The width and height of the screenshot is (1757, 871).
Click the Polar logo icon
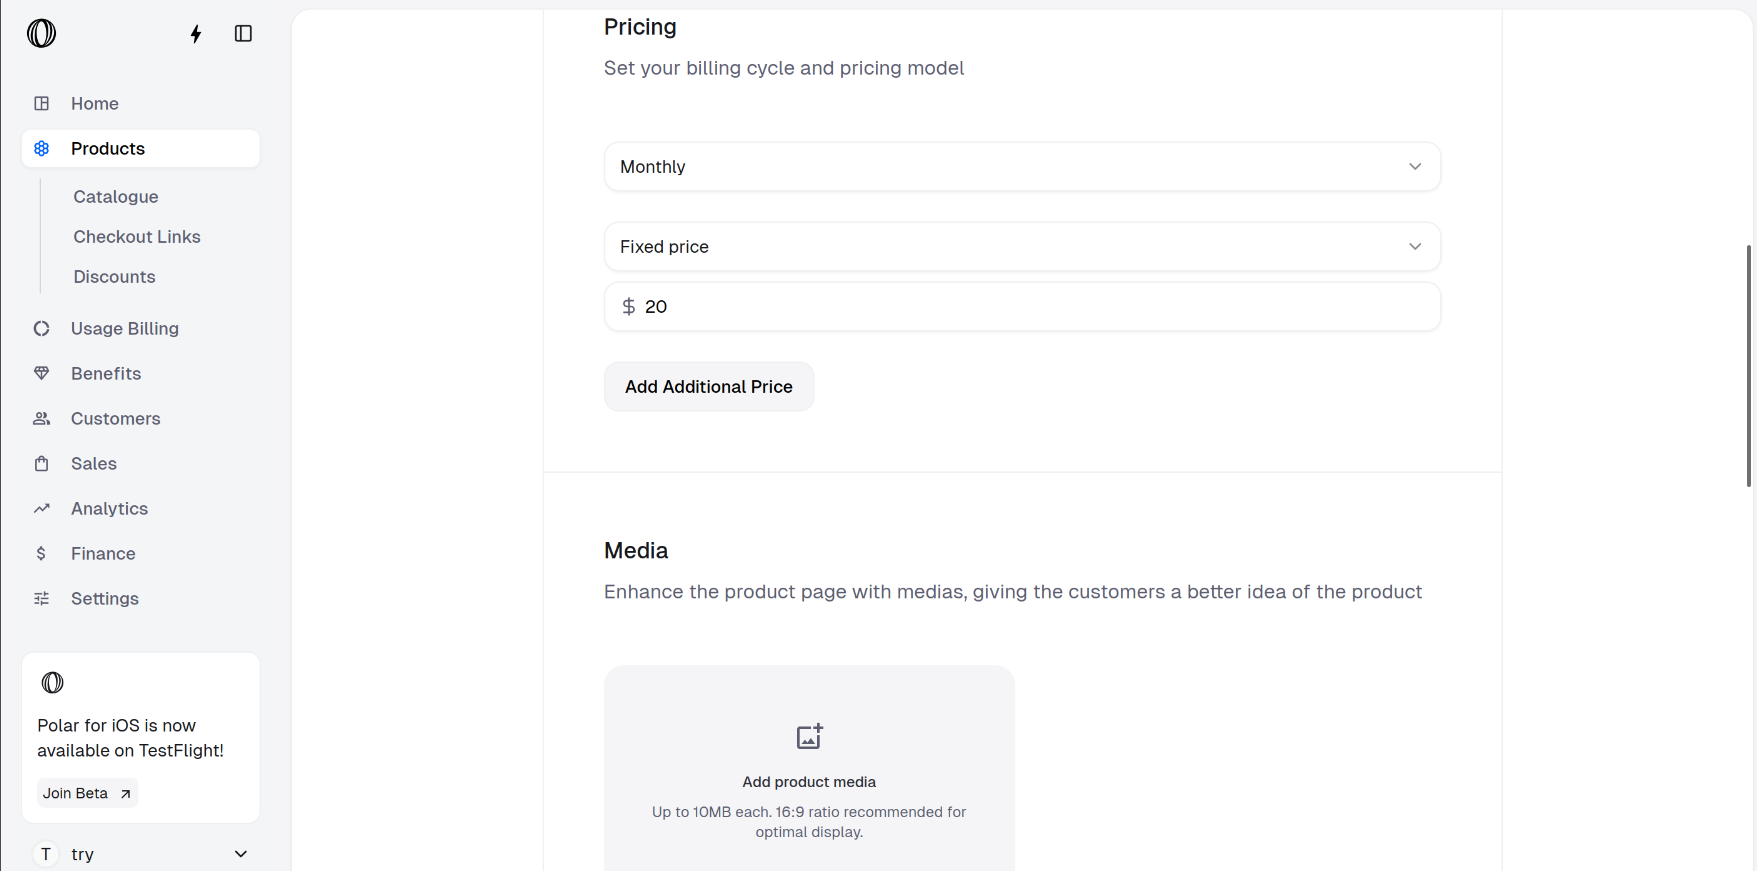click(x=41, y=33)
